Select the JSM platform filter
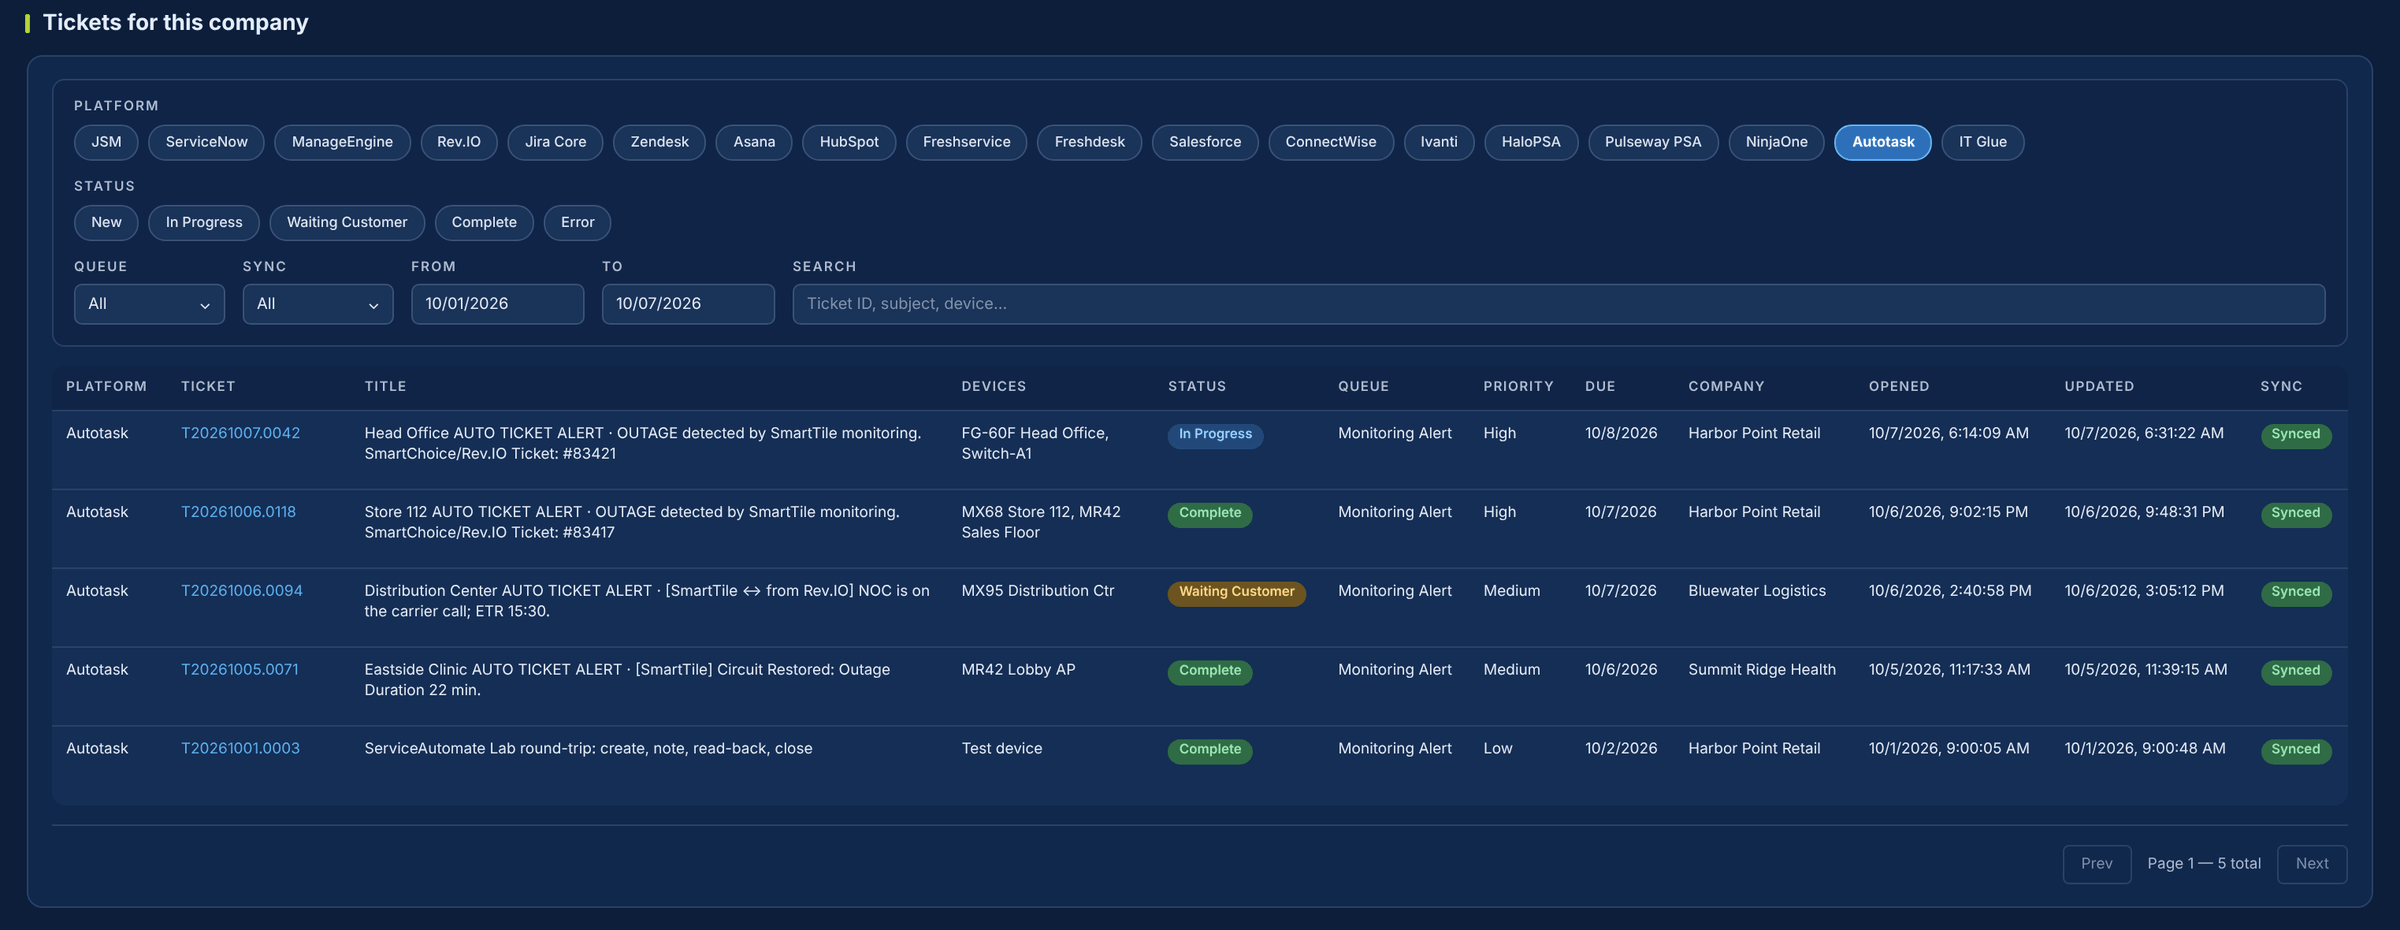The image size is (2400, 930). point(106,142)
